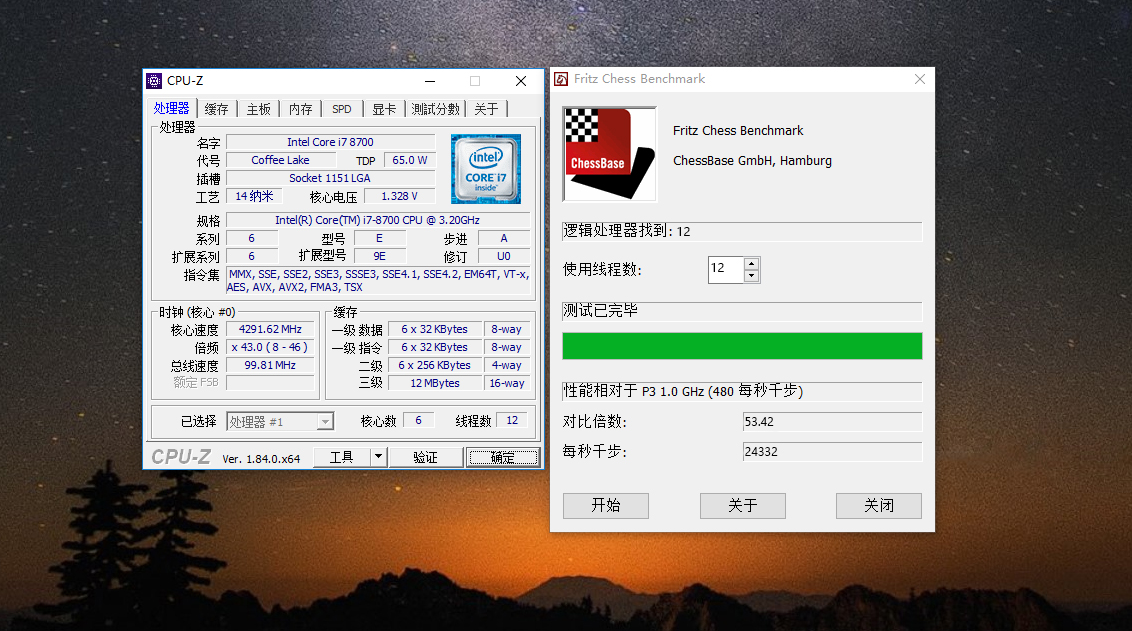Click the L3 16-way associativity value

507,383
